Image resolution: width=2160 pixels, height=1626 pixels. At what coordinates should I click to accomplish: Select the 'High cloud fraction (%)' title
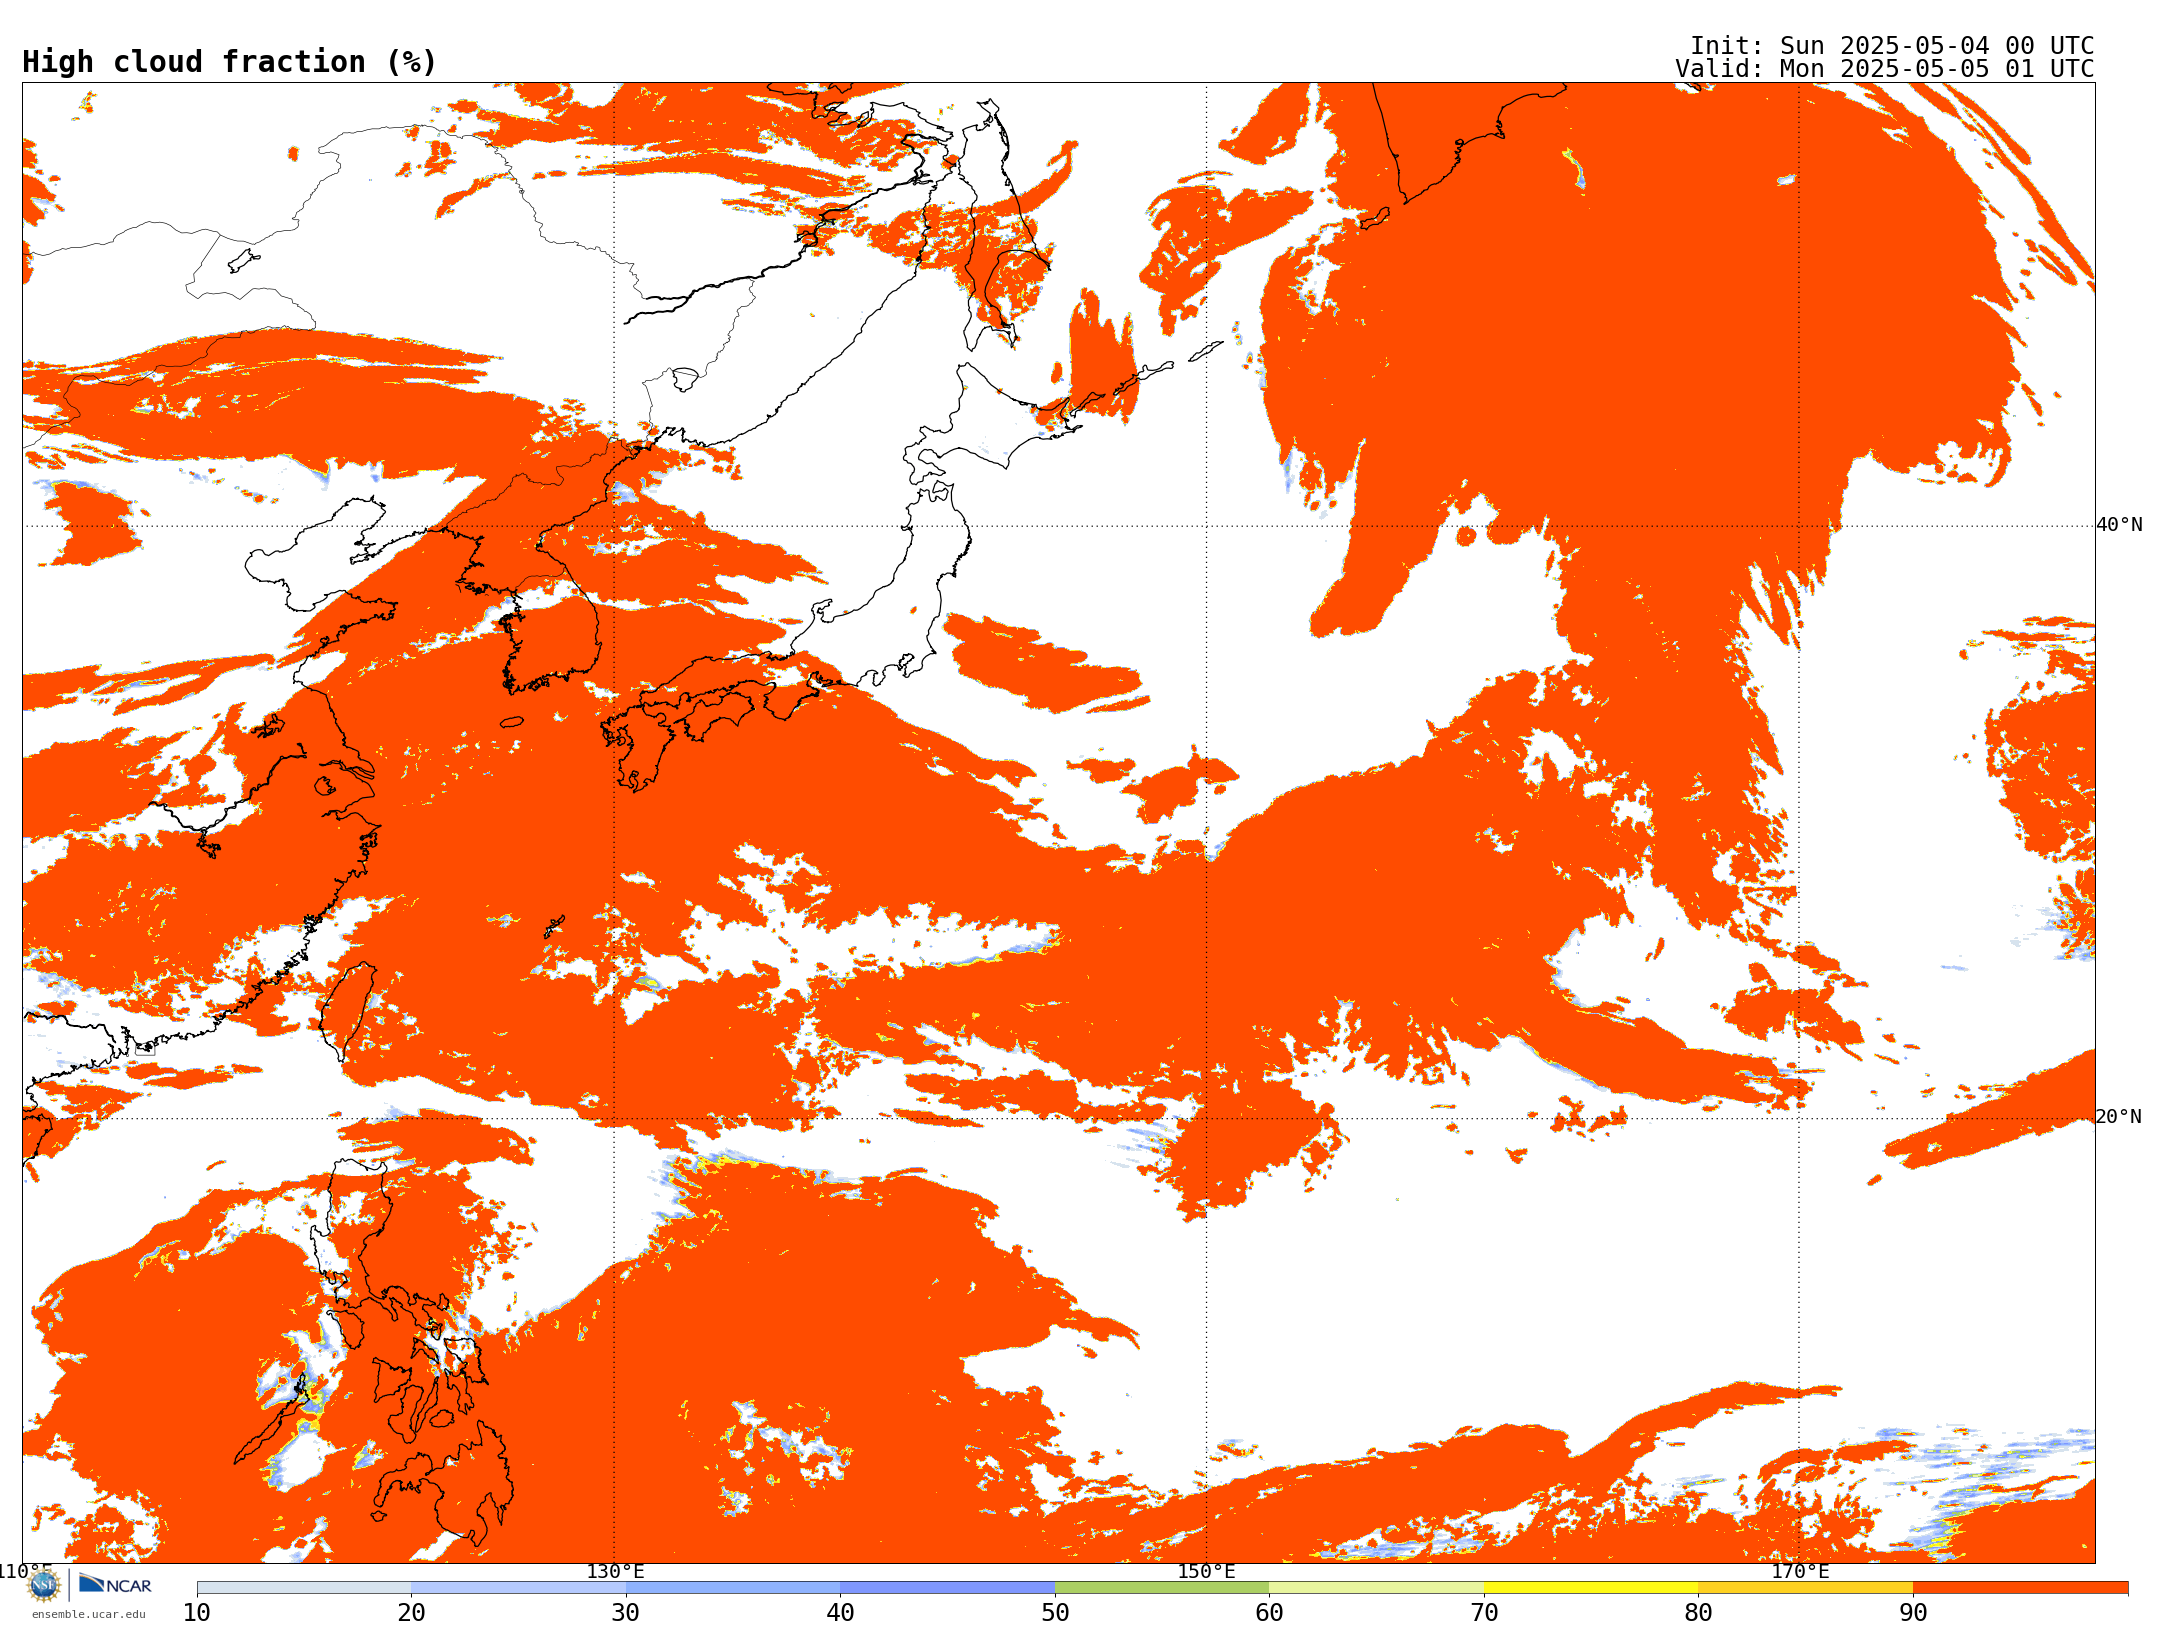coord(229,62)
